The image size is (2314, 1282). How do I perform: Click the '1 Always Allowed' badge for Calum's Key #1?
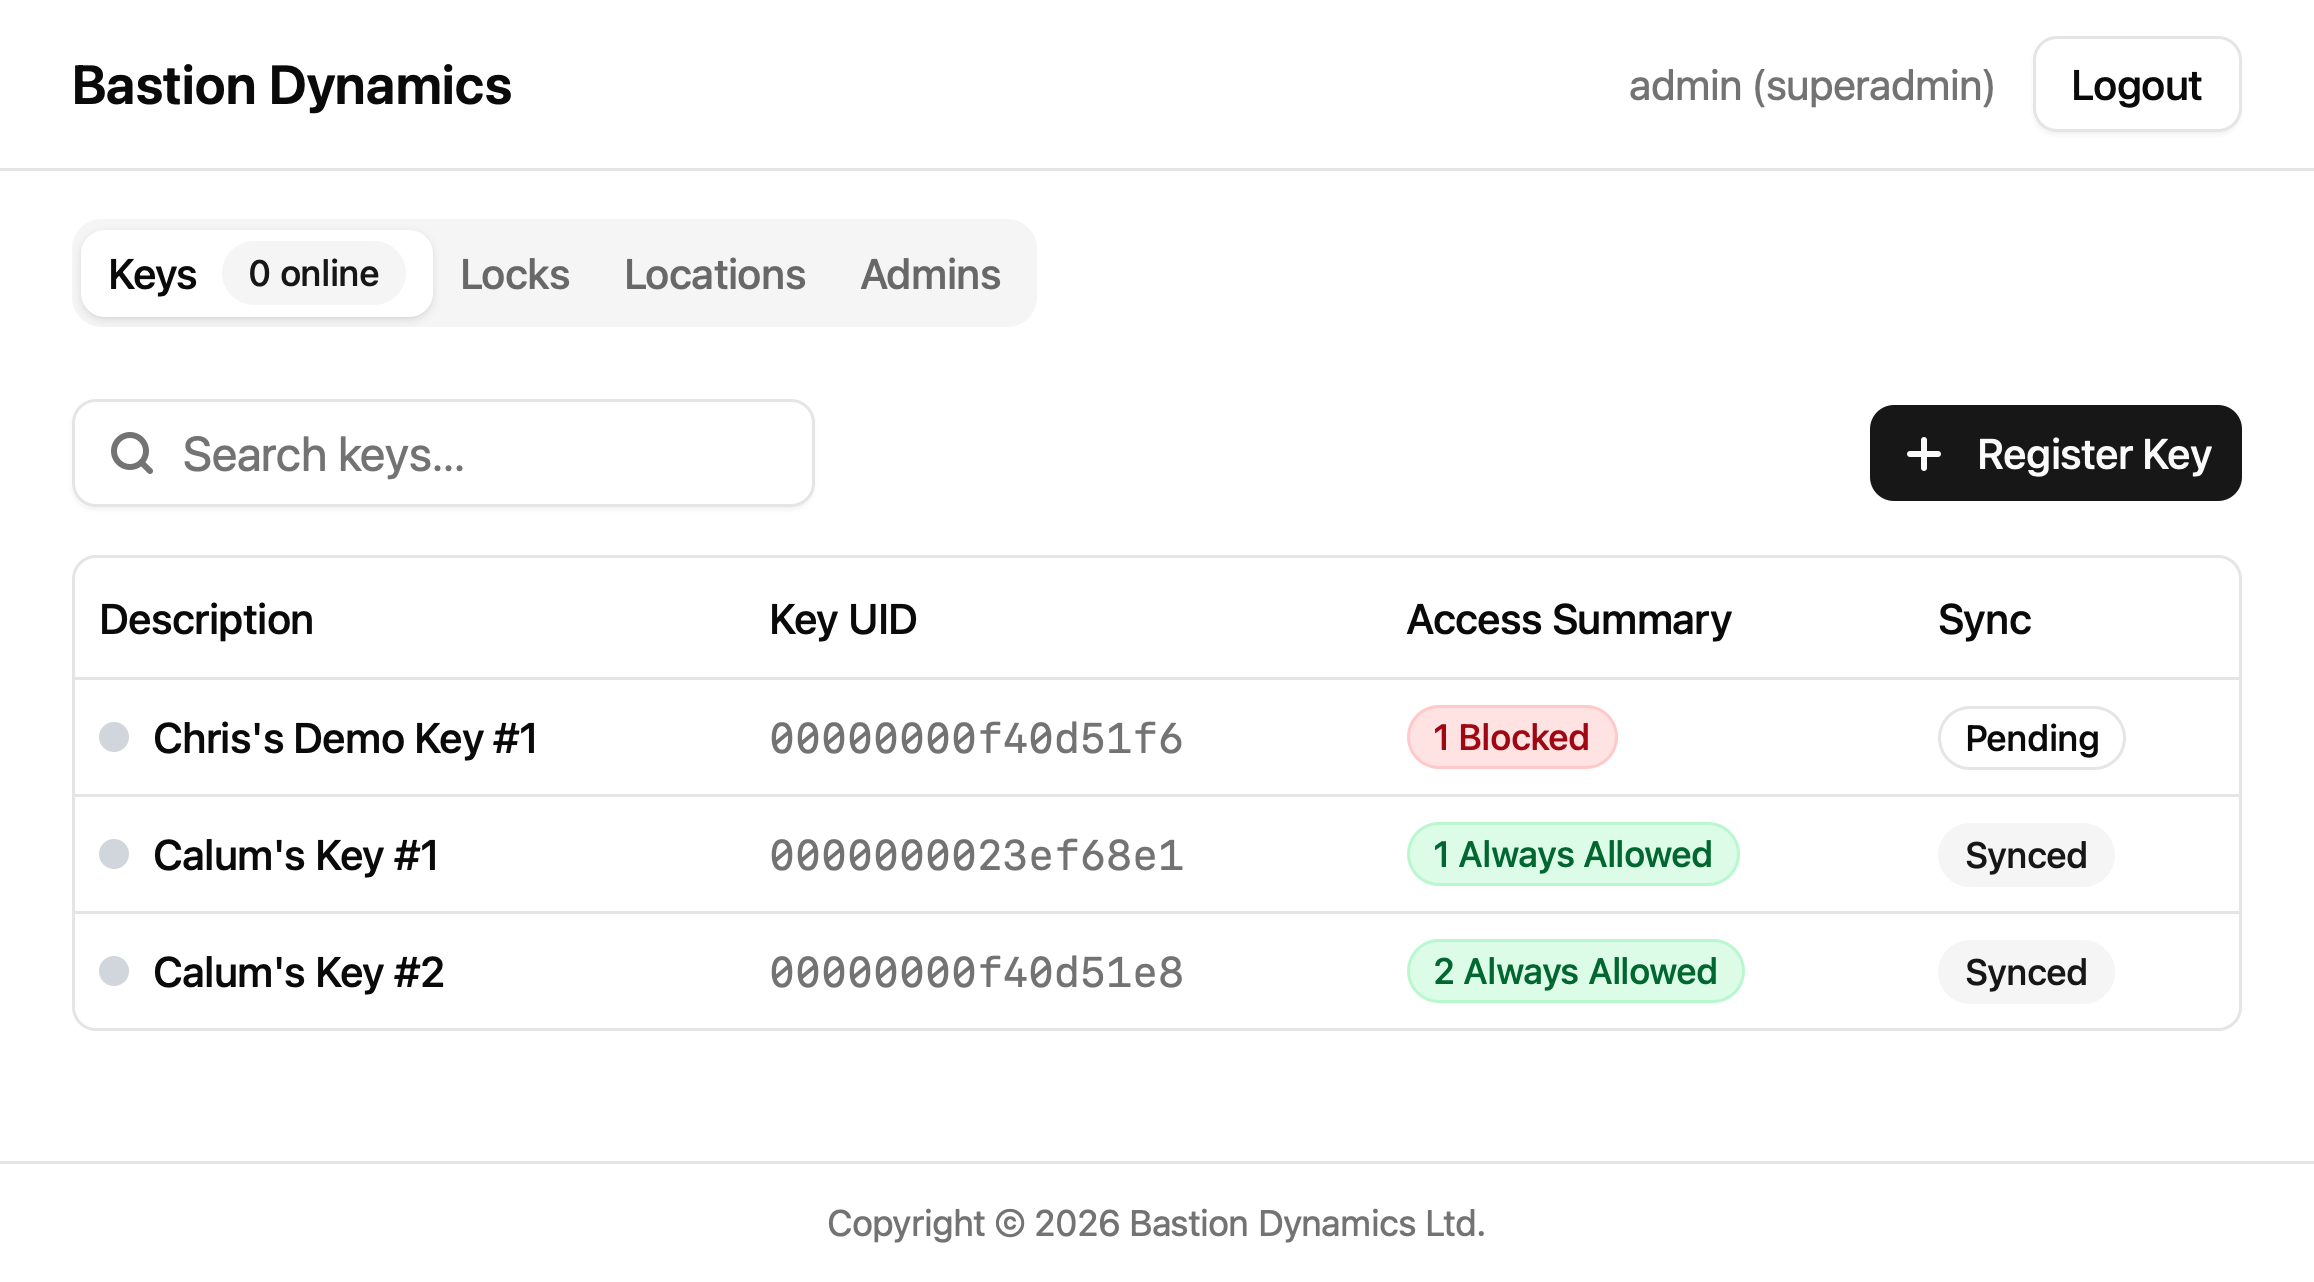click(x=1572, y=855)
